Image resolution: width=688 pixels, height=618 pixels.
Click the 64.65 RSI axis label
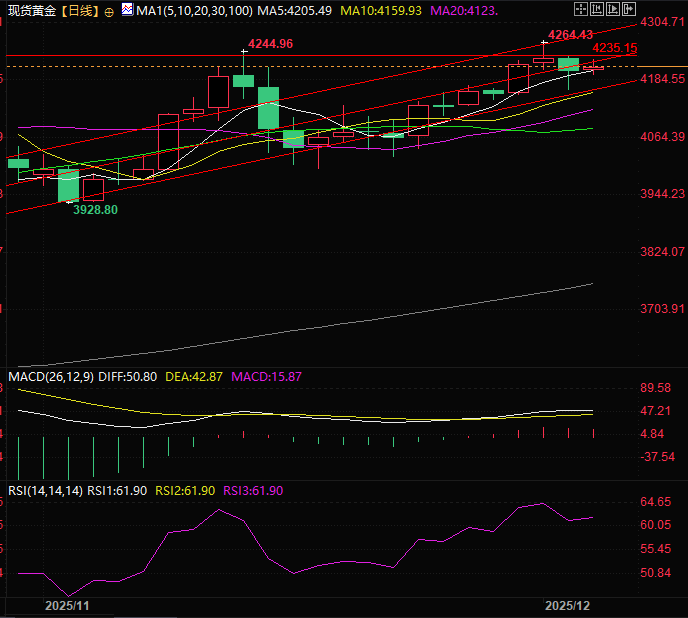[656, 502]
